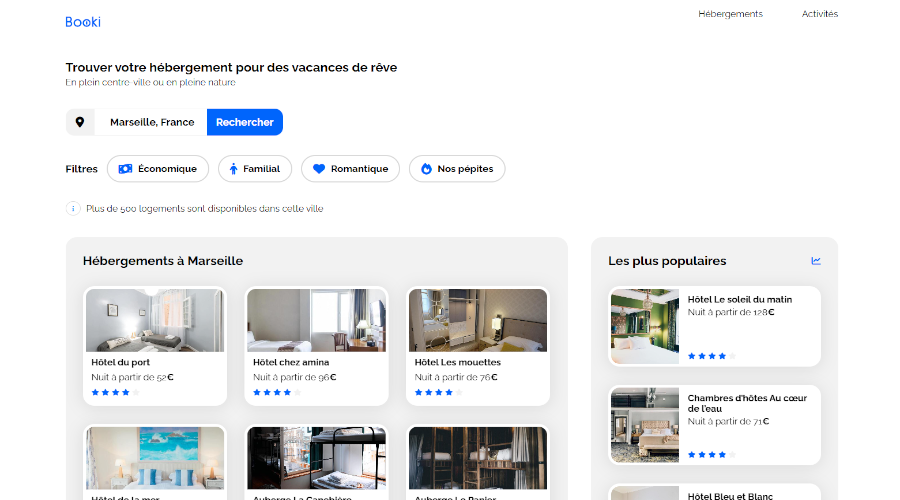
Task: Select the Romantique filter
Action: click(350, 169)
